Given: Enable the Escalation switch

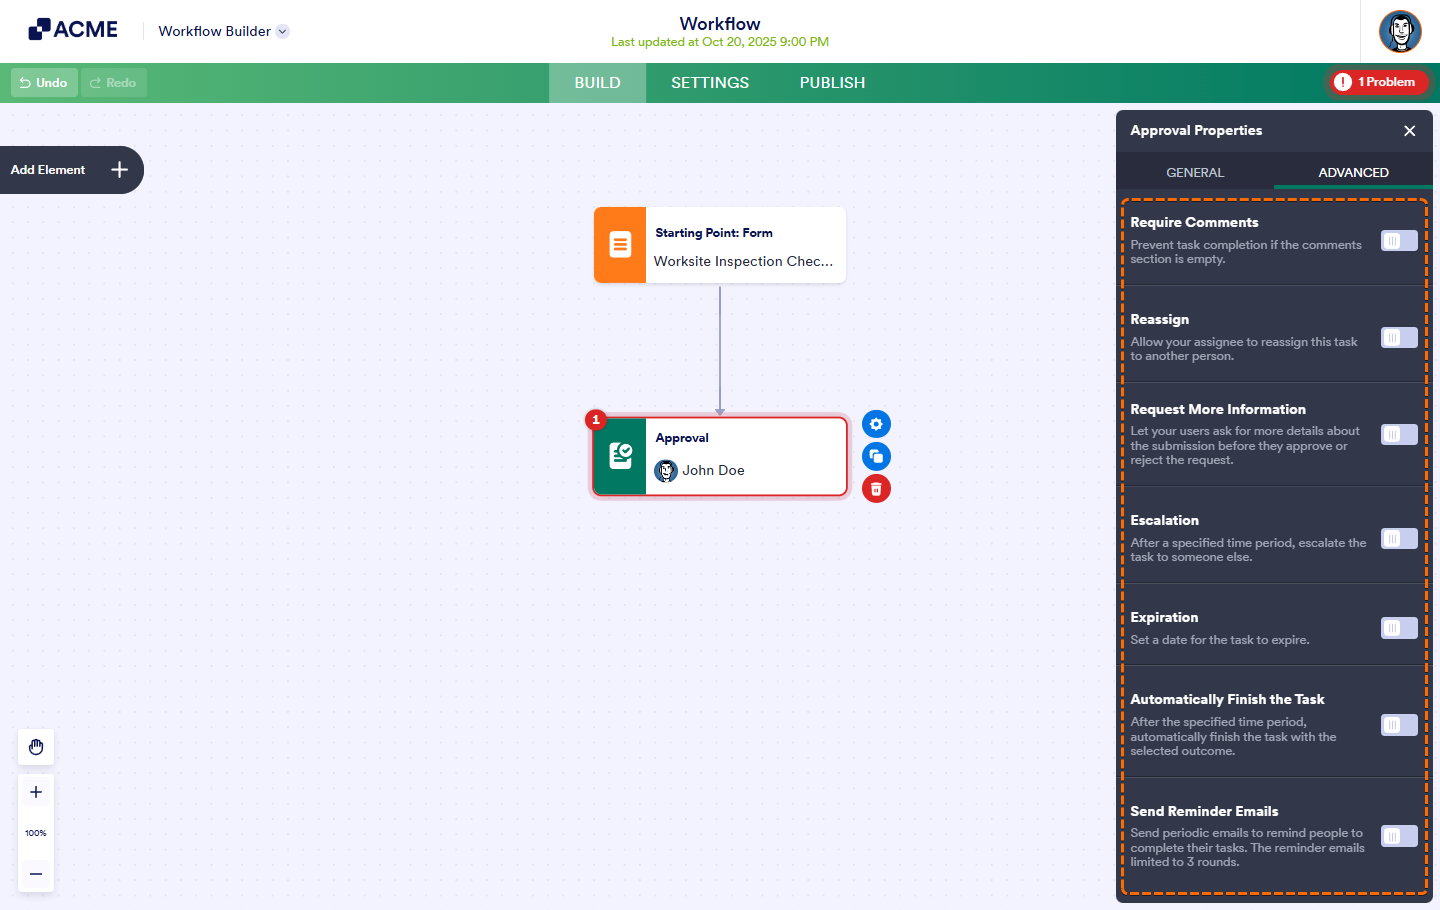Looking at the screenshot, I should (1399, 539).
